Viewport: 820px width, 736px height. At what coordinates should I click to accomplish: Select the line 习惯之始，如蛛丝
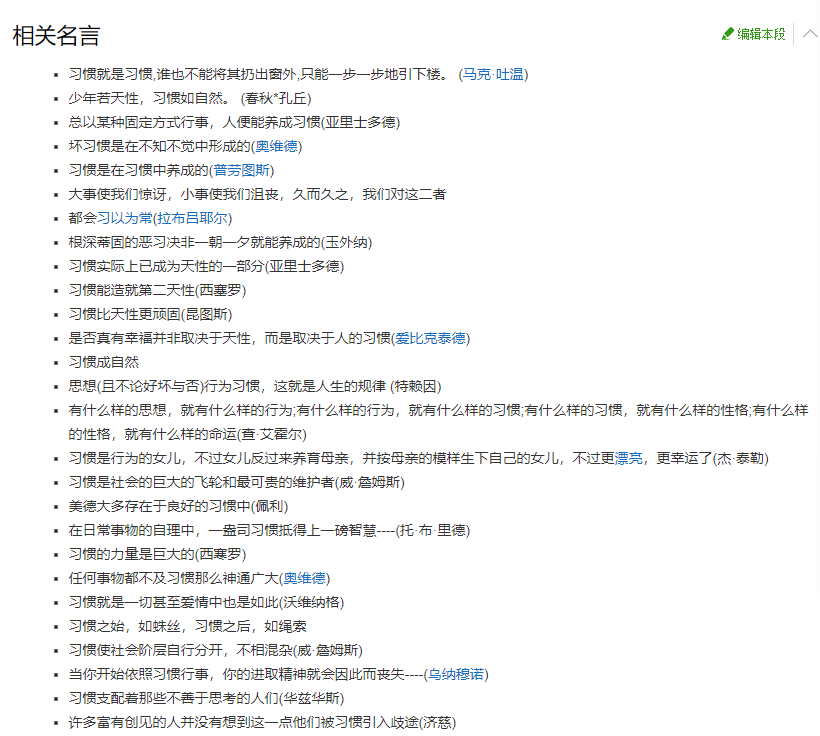coord(187,626)
